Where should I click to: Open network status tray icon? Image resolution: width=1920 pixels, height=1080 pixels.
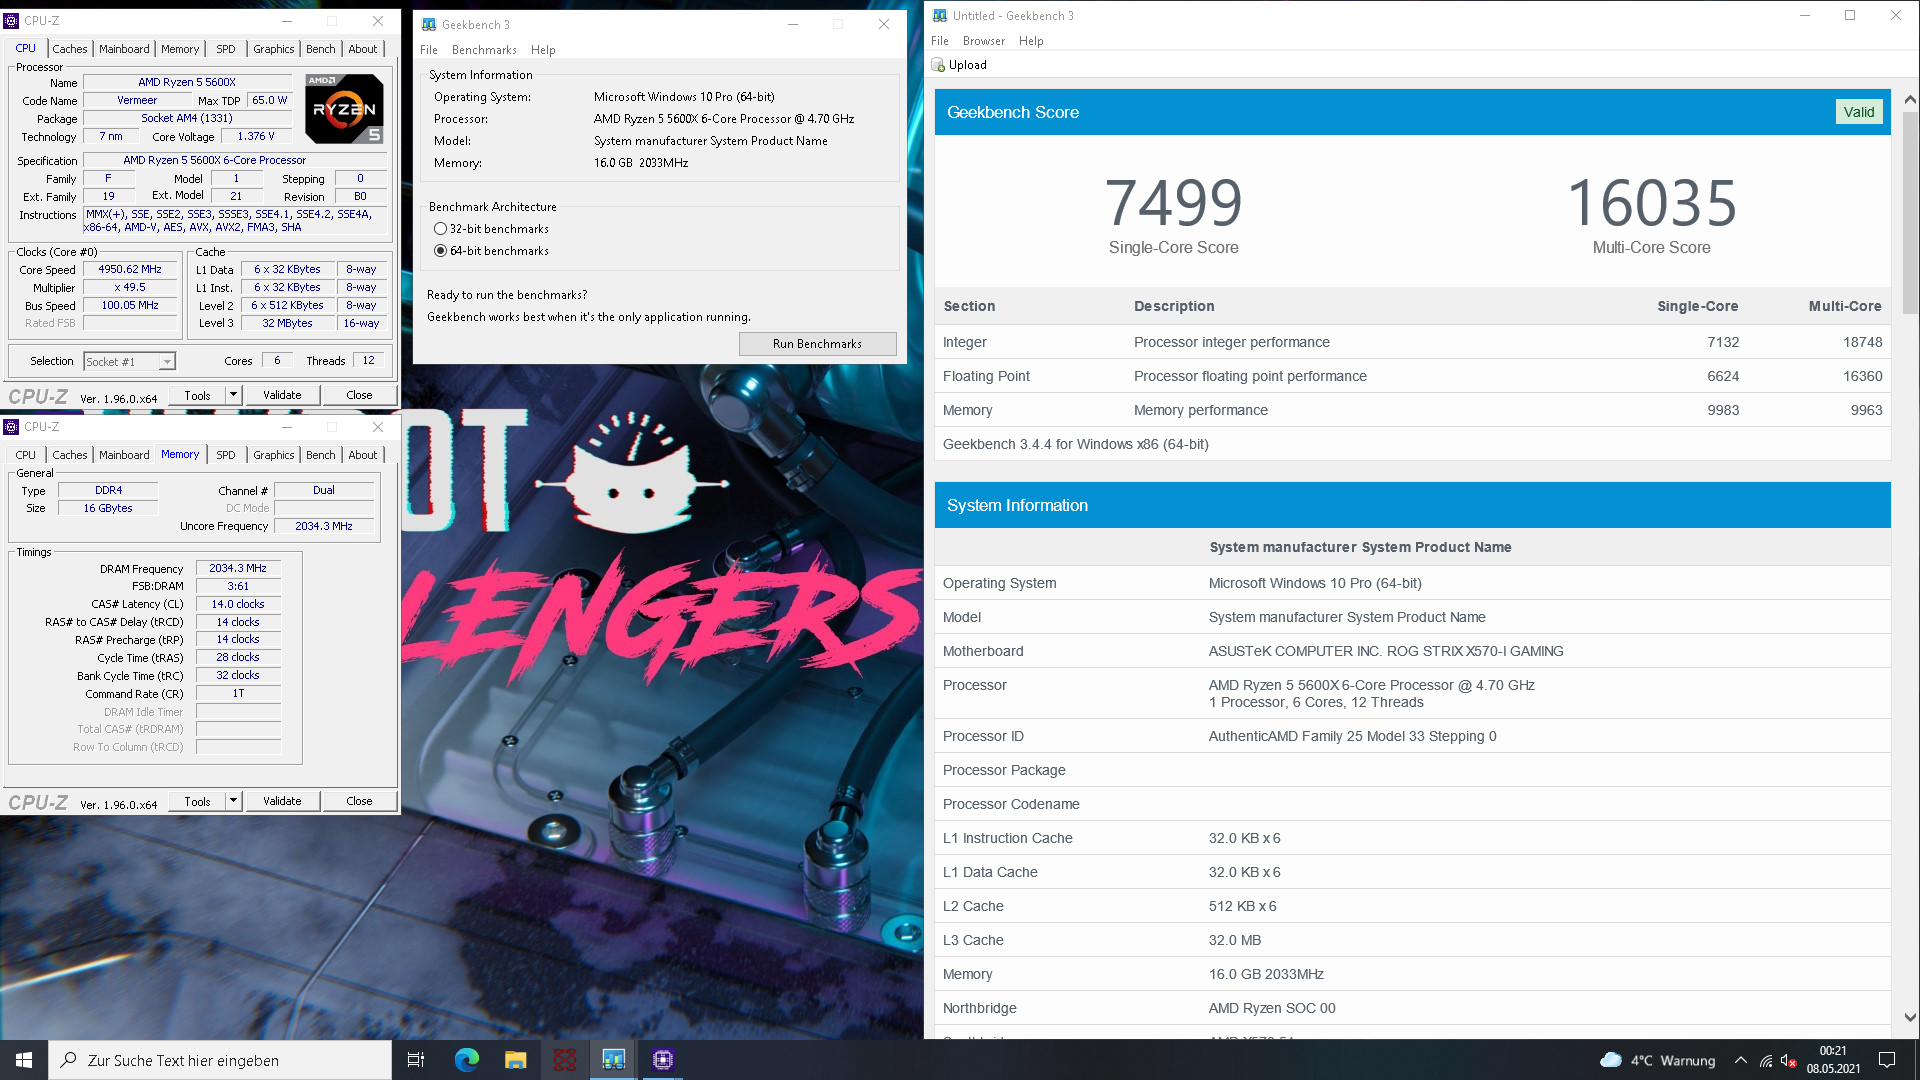click(x=1766, y=1060)
